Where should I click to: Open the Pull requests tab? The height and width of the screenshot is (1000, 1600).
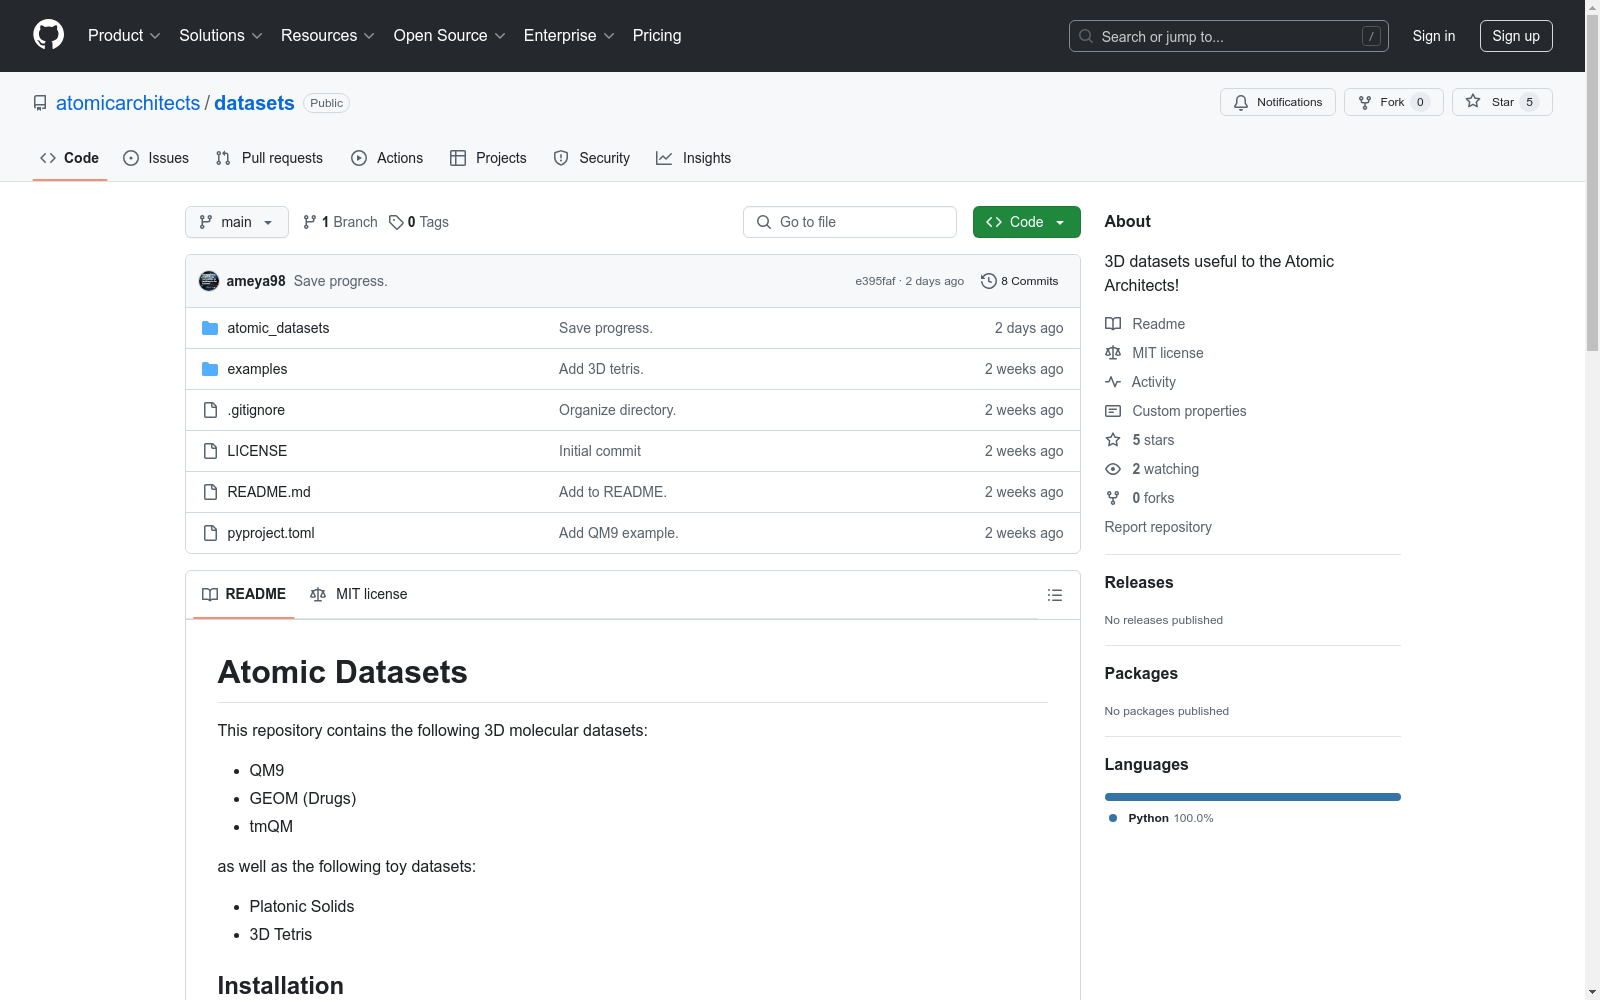click(x=269, y=158)
